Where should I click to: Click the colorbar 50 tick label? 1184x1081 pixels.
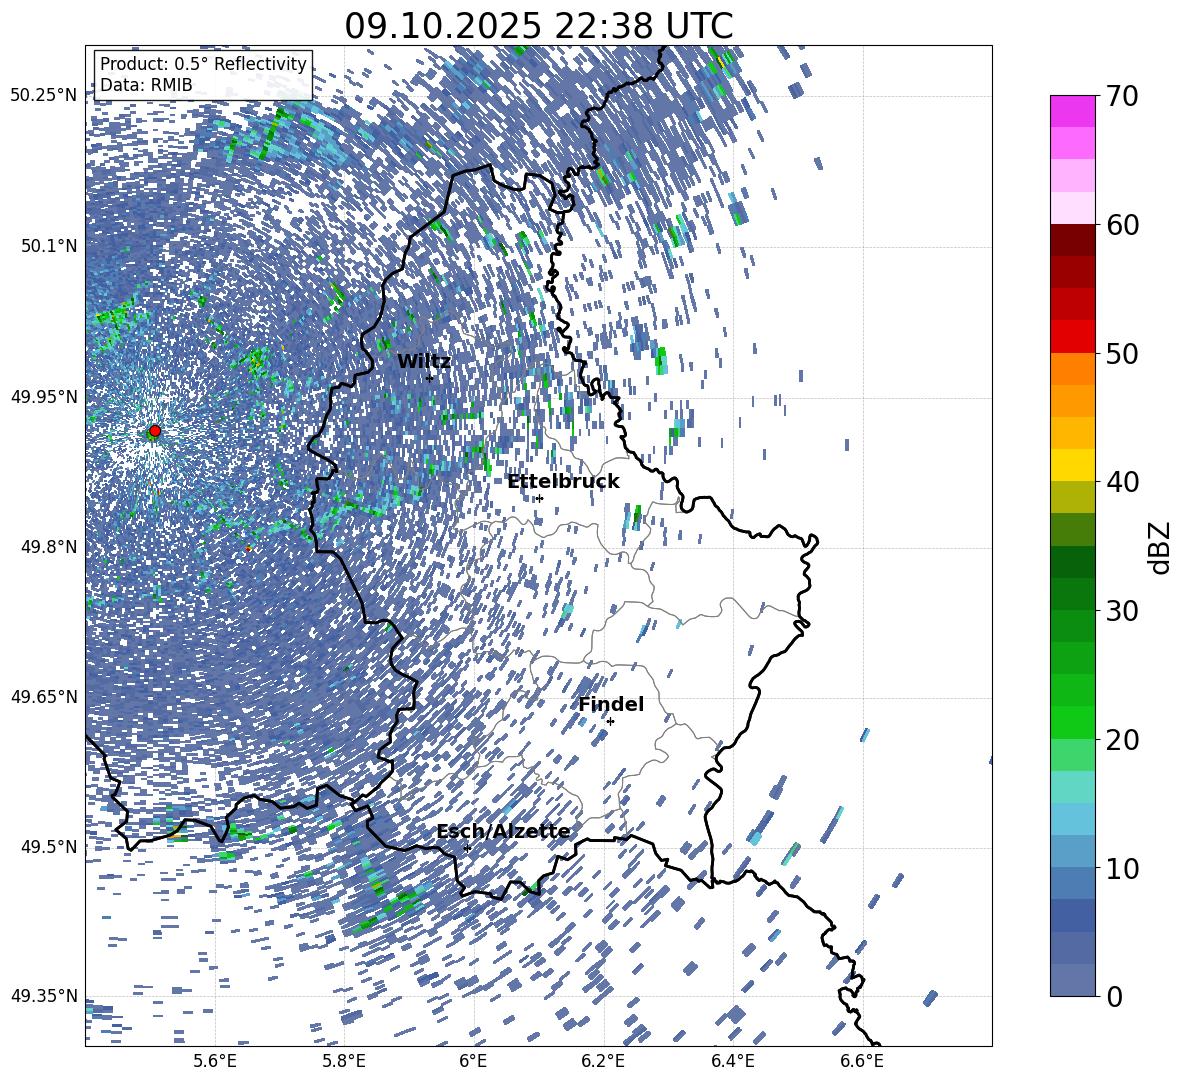(x=1122, y=353)
